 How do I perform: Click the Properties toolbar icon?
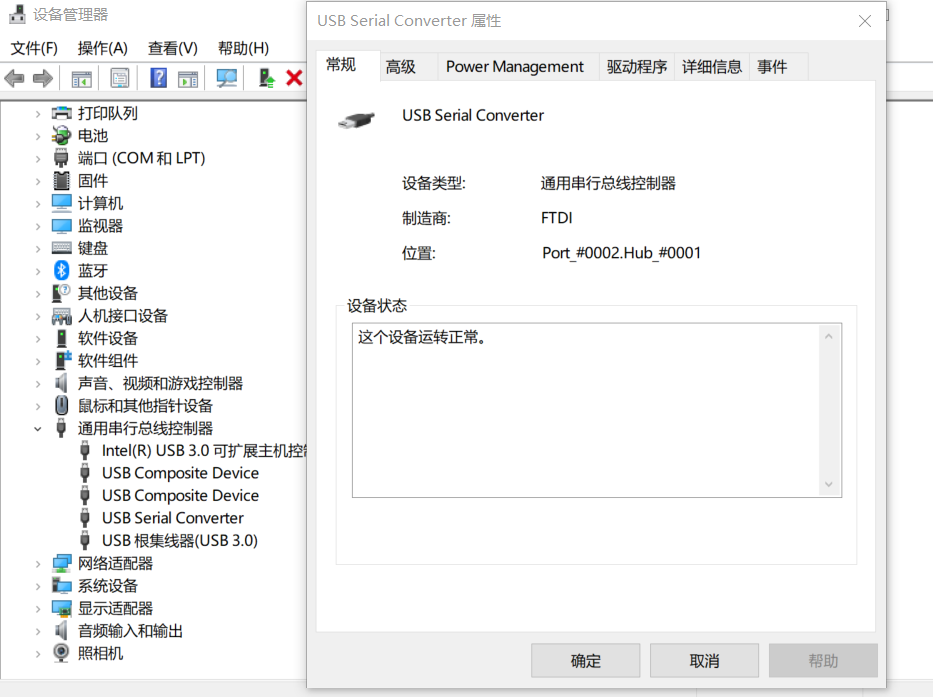(120, 78)
